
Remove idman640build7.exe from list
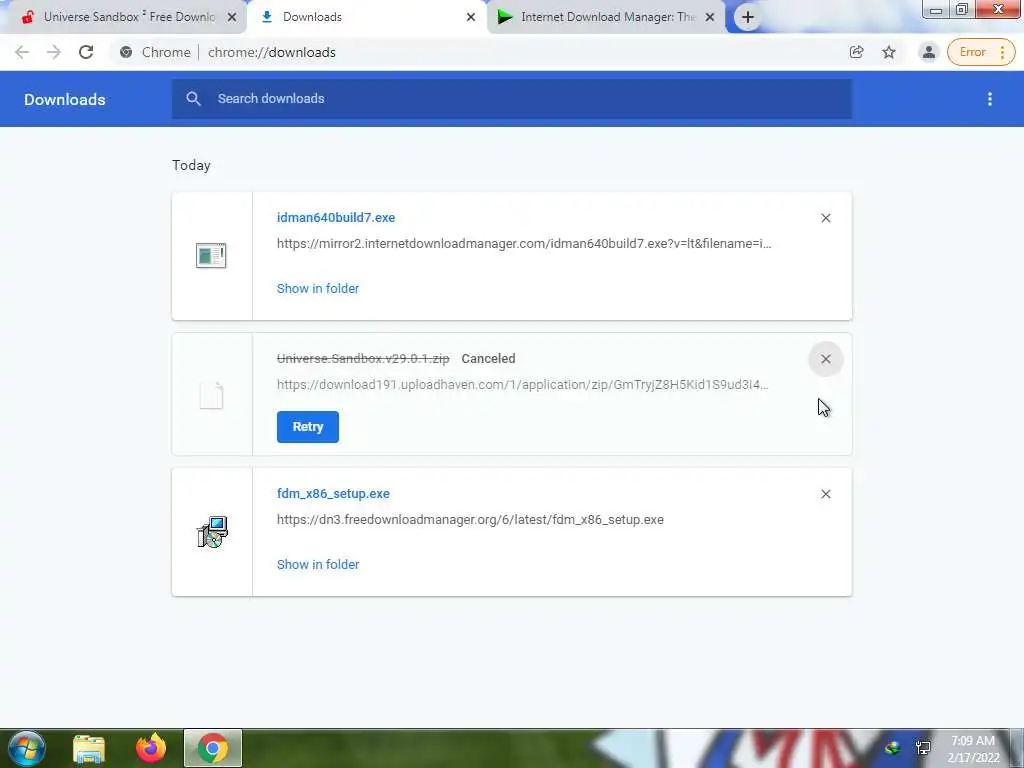click(x=825, y=218)
